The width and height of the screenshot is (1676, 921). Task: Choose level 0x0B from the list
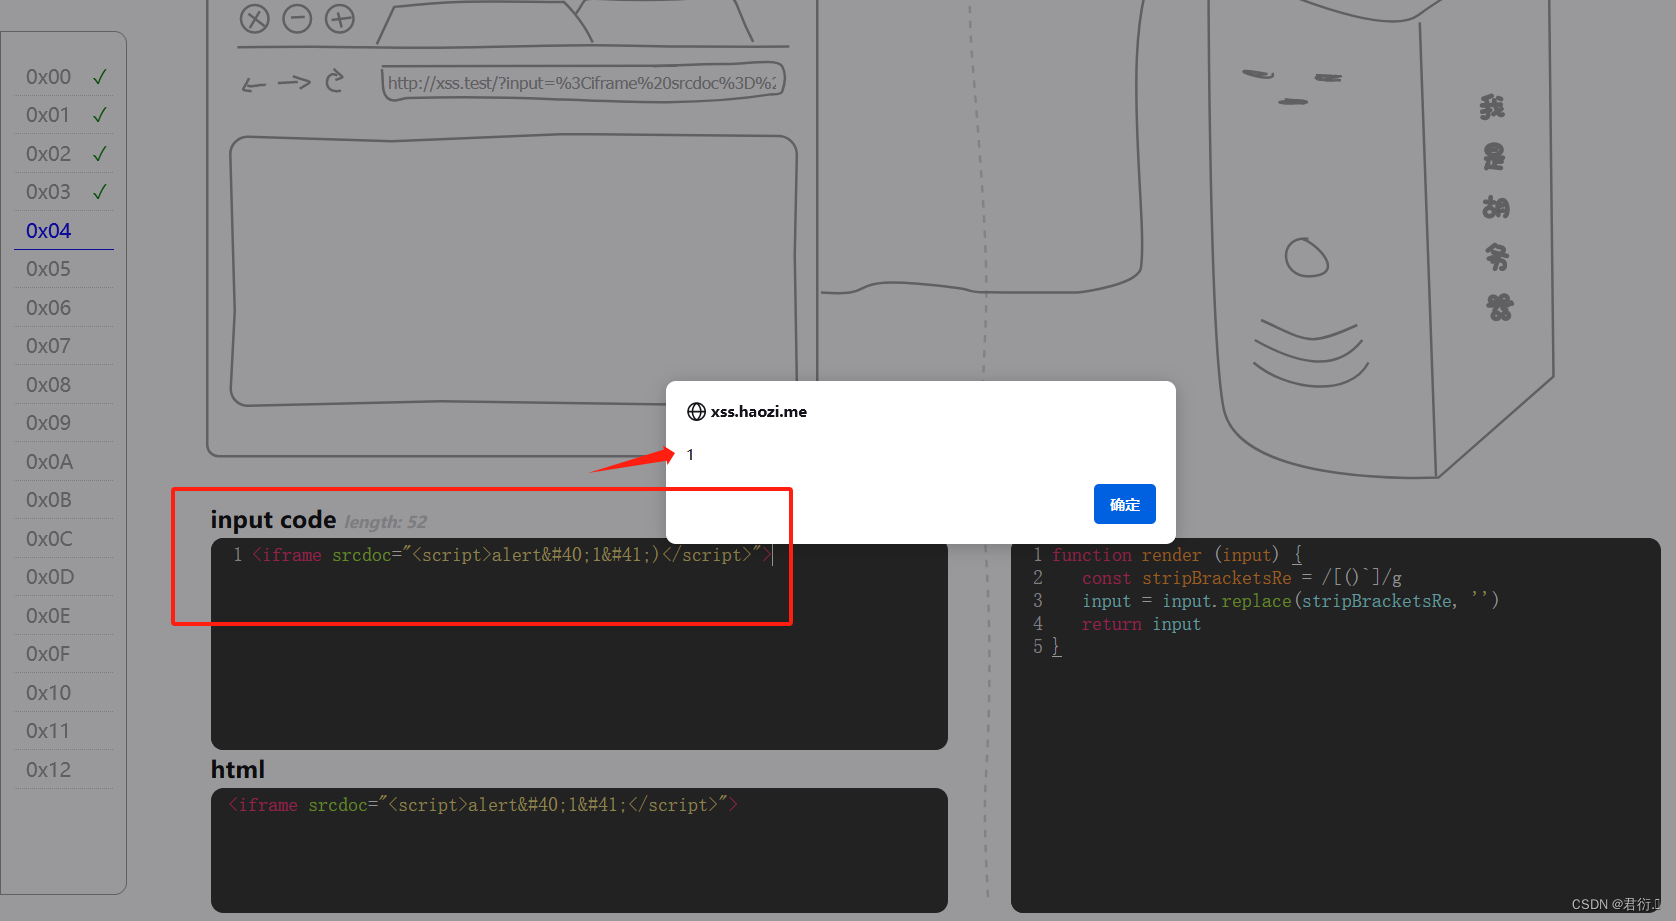coord(49,500)
